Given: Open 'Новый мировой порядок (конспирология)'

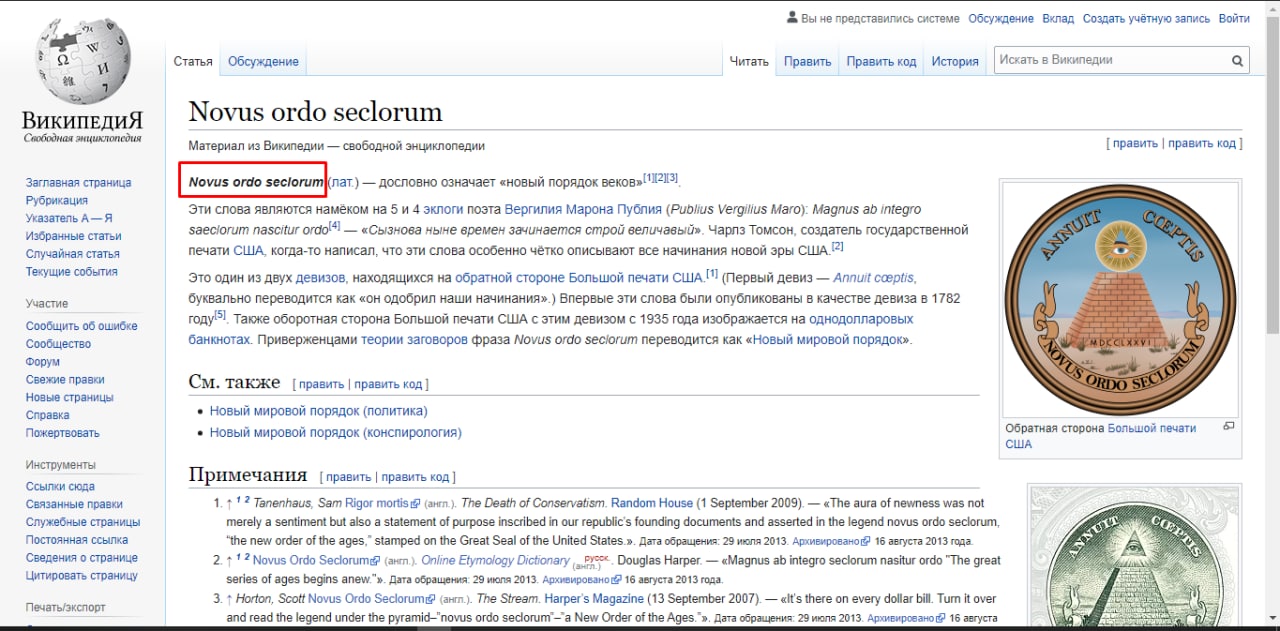Looking at the screenshot, I should (x=335, y=433).
